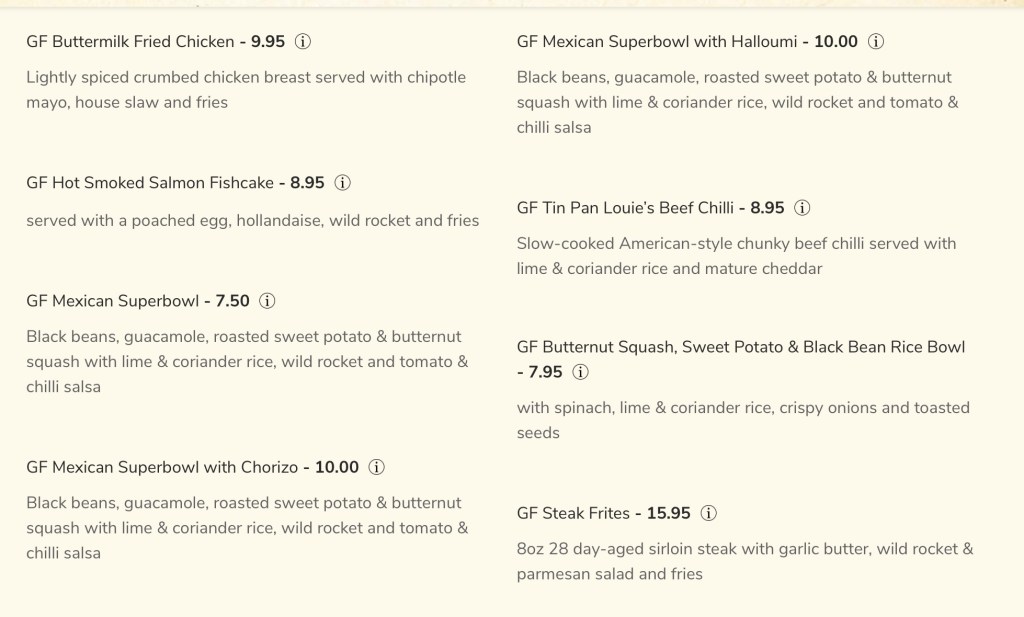Open info icon next to the 7.95 price
The height and width of the screenshot is (617, 1024).
[x=580, y=372]
